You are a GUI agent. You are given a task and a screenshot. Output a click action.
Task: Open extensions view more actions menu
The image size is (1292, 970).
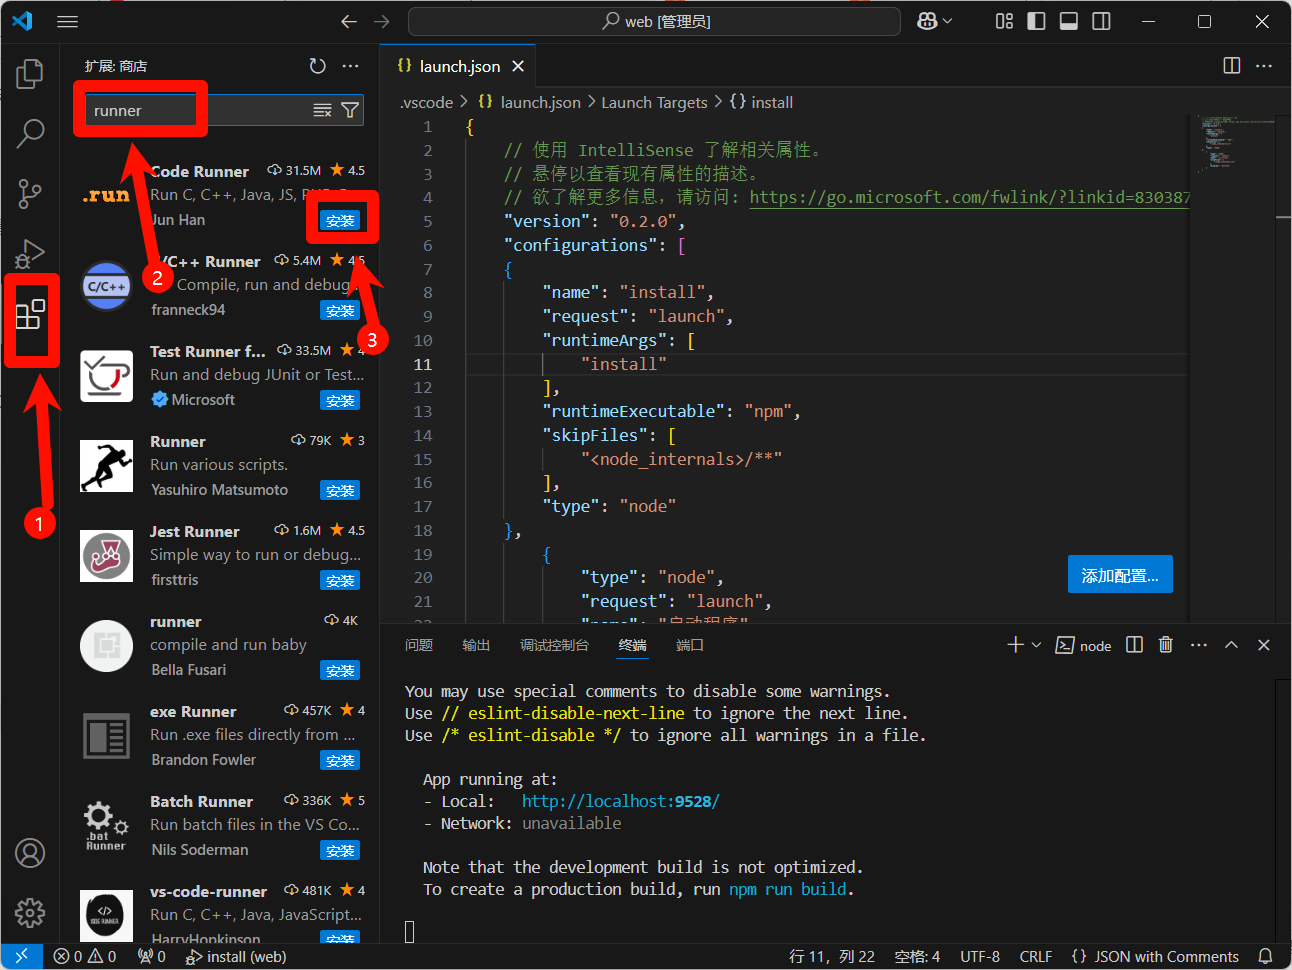click(350, 66)
